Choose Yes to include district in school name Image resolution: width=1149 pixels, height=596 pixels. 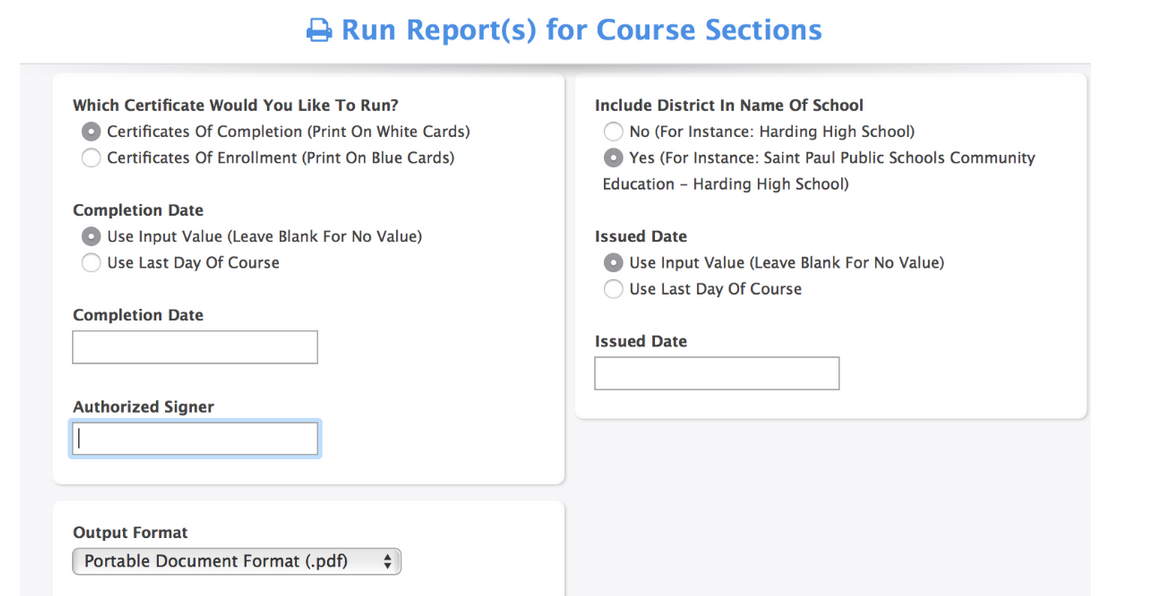click(x=613, y=158)
